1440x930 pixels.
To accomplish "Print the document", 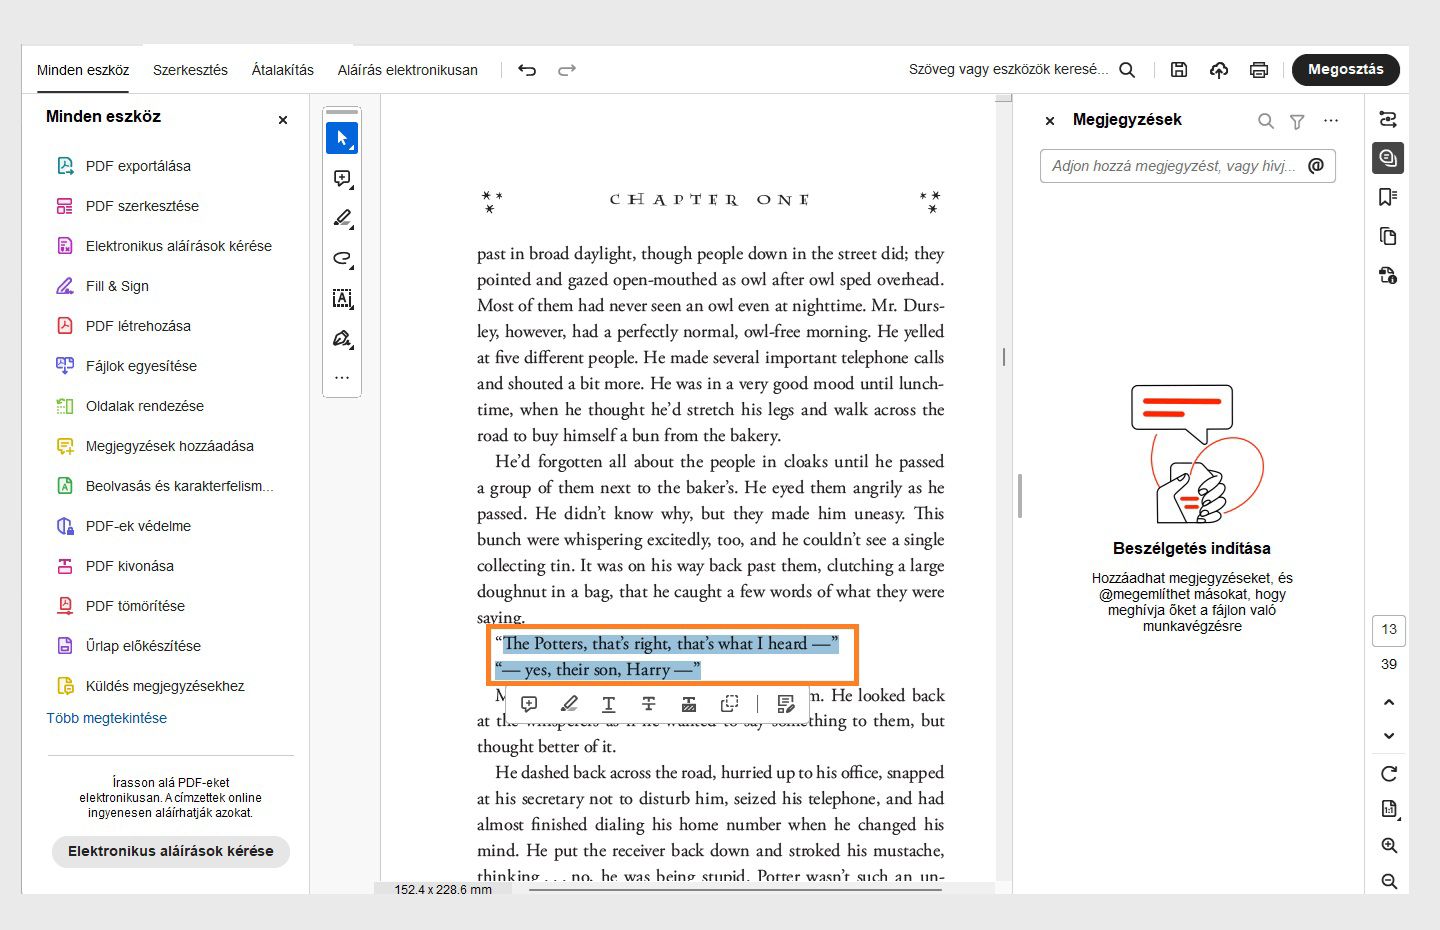I will pyautogui.click(x=1259, y=70).
